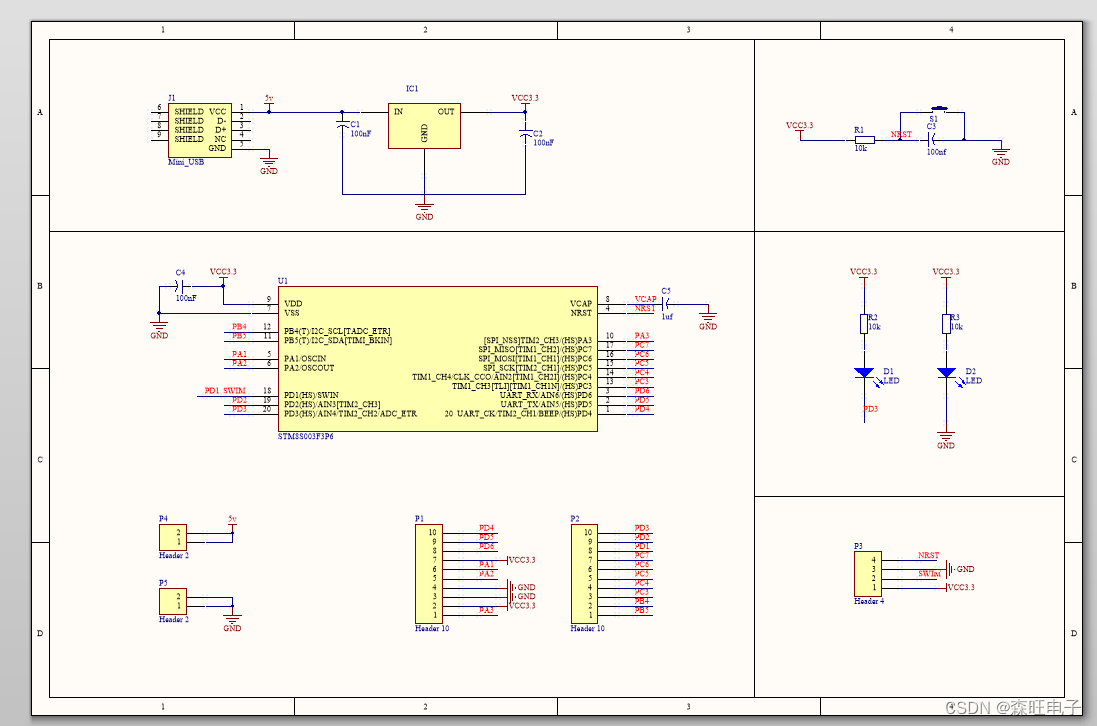Click the C5 1uf capacitor symbol
The height and width of the screenshot is (726, 1097).
point(666,304)
